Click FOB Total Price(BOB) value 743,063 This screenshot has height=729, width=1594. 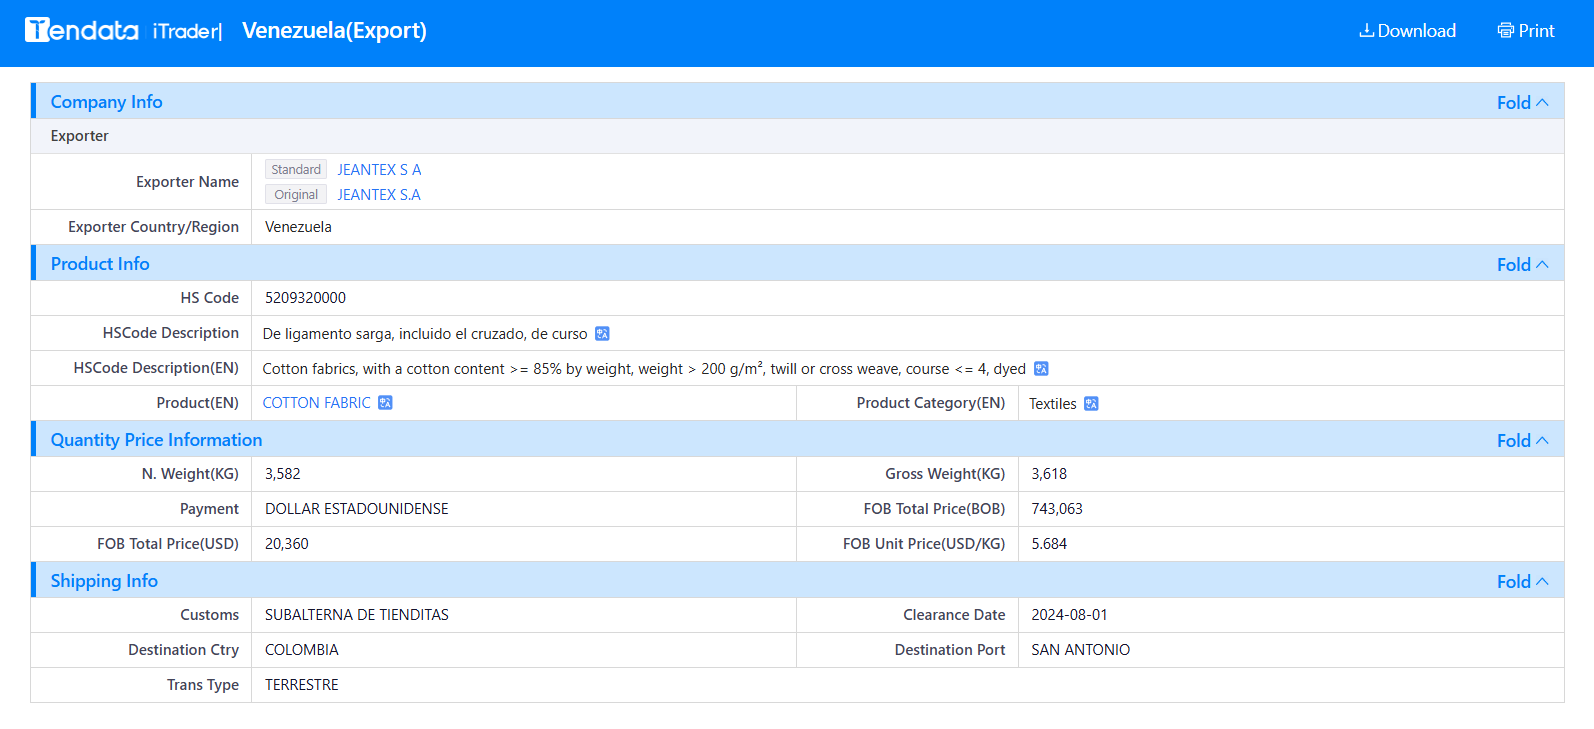coord(1057,509)
